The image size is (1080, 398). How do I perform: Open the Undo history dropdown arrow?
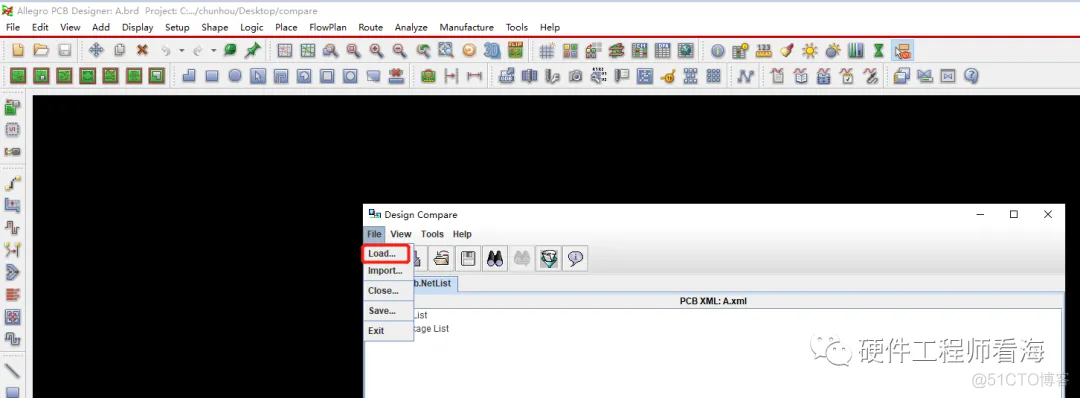pyautogui.click(x=181, y=50)
